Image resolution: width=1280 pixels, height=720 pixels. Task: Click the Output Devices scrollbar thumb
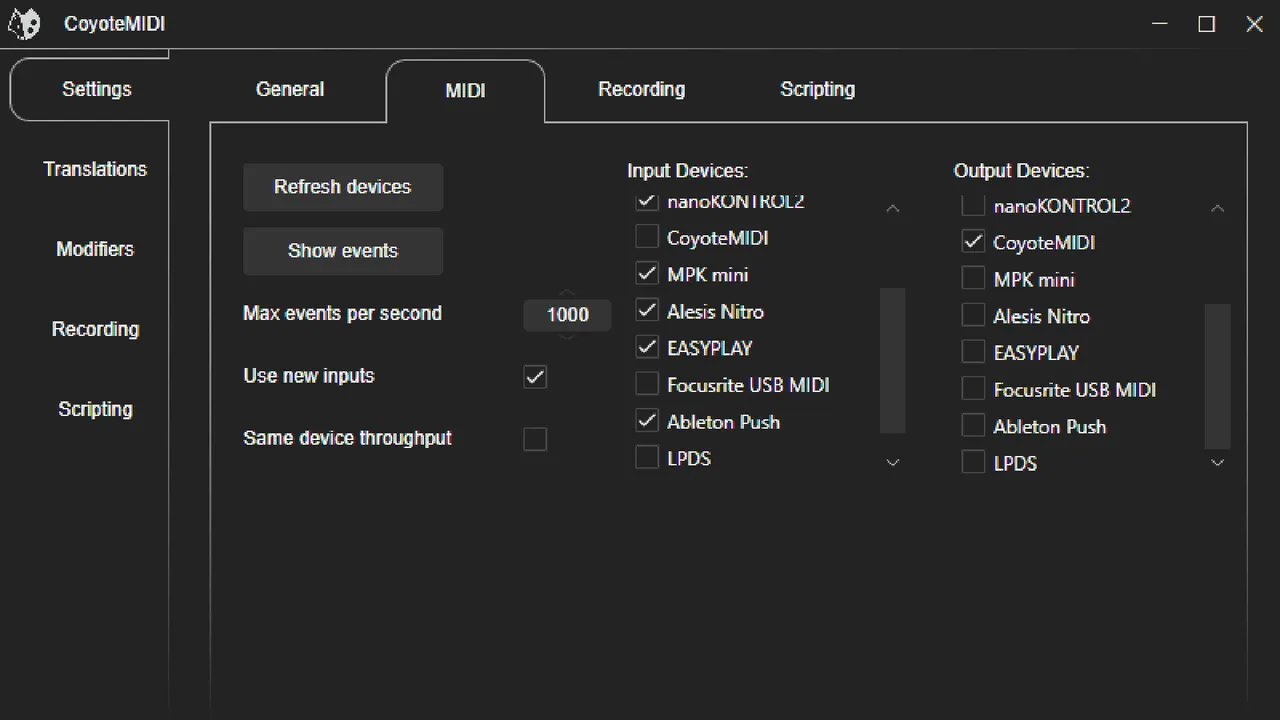point(1217,376)
